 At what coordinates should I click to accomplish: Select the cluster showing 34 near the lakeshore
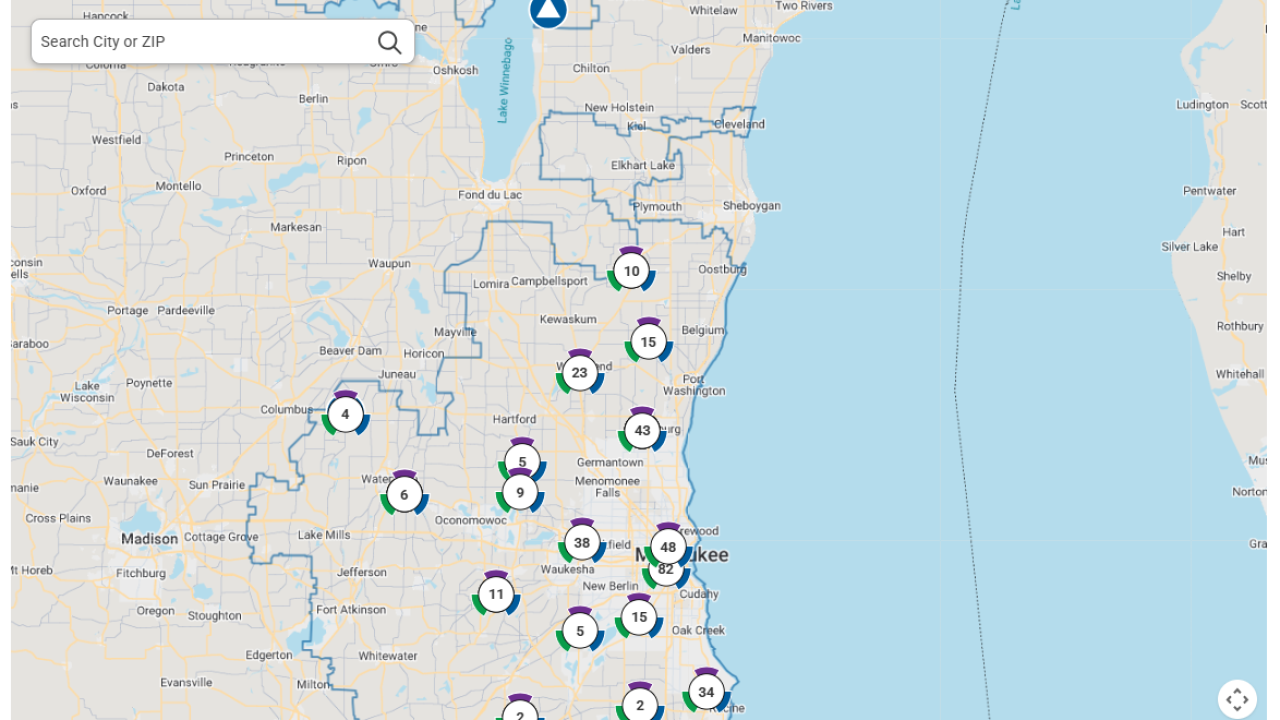708,690
